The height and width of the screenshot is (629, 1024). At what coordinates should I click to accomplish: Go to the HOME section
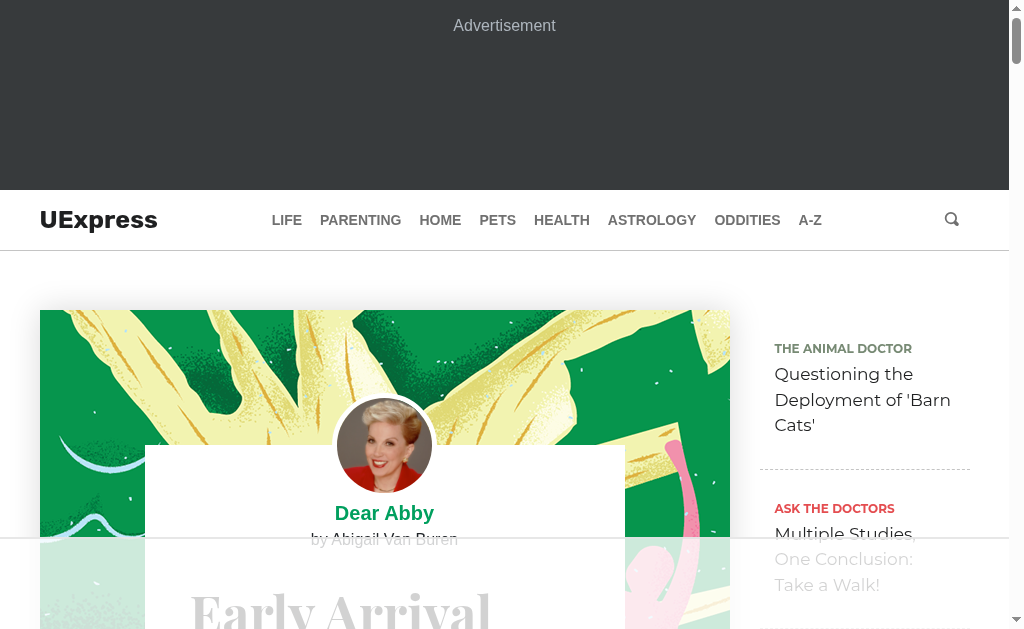coord(440,221)
